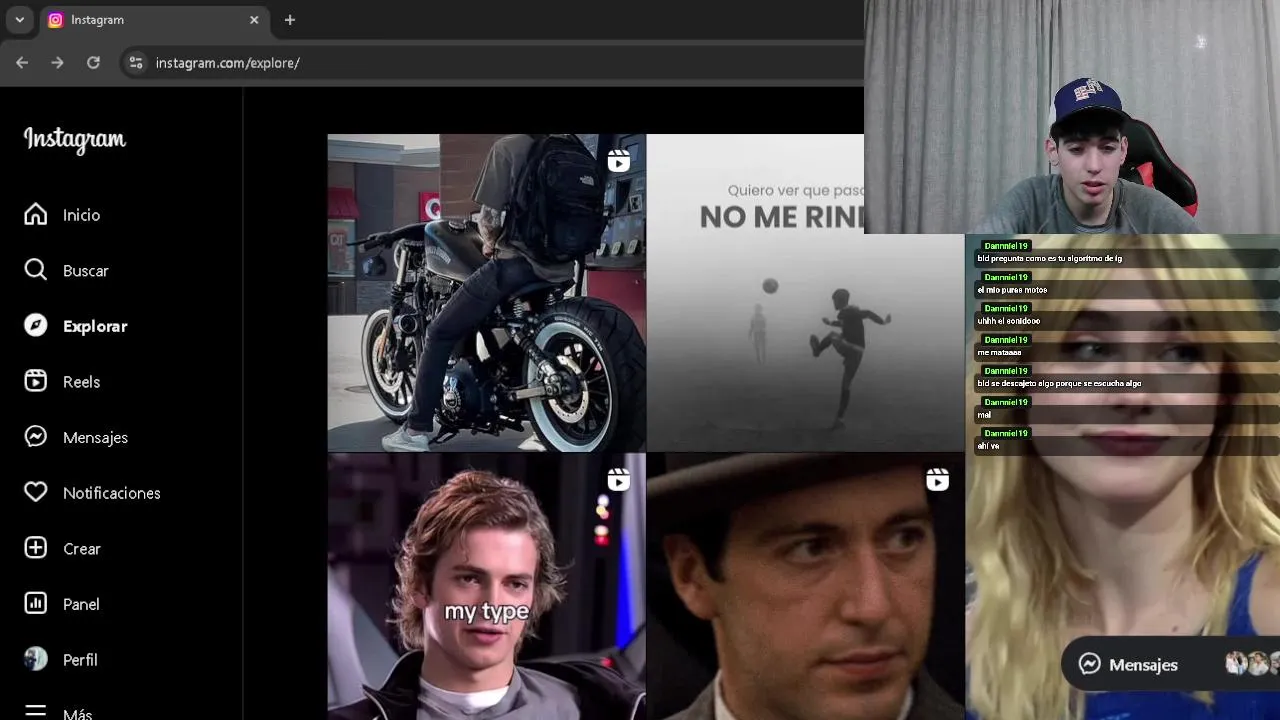The height and width of the screenshot is (720, 1280).
Task: Open the floating Mensajes button
Action: pos(1170,664)
